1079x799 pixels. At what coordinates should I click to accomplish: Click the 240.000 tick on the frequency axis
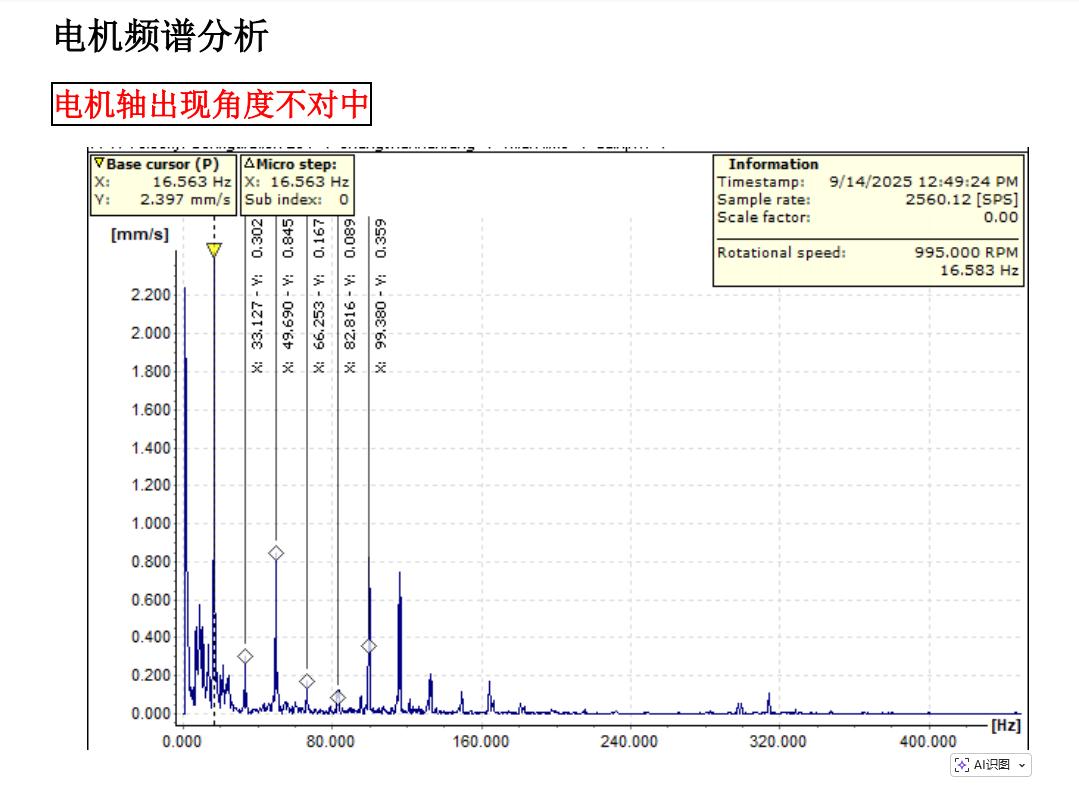(x=629, y=742)
